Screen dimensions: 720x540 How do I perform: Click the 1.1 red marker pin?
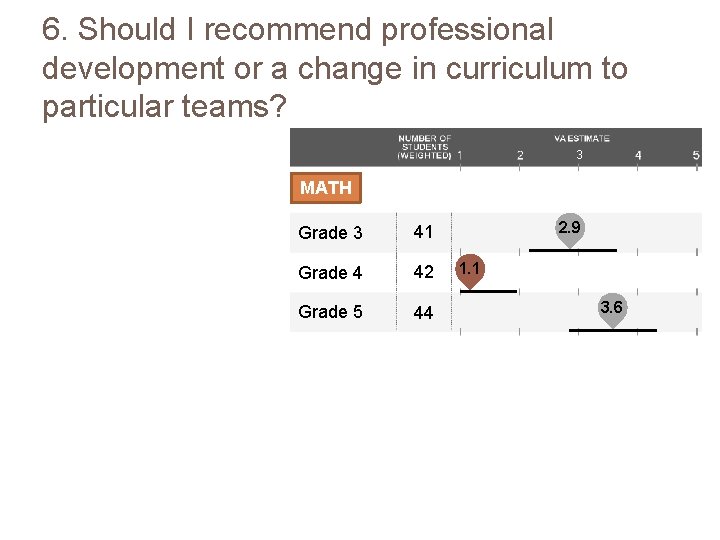[x=470, y=269]
